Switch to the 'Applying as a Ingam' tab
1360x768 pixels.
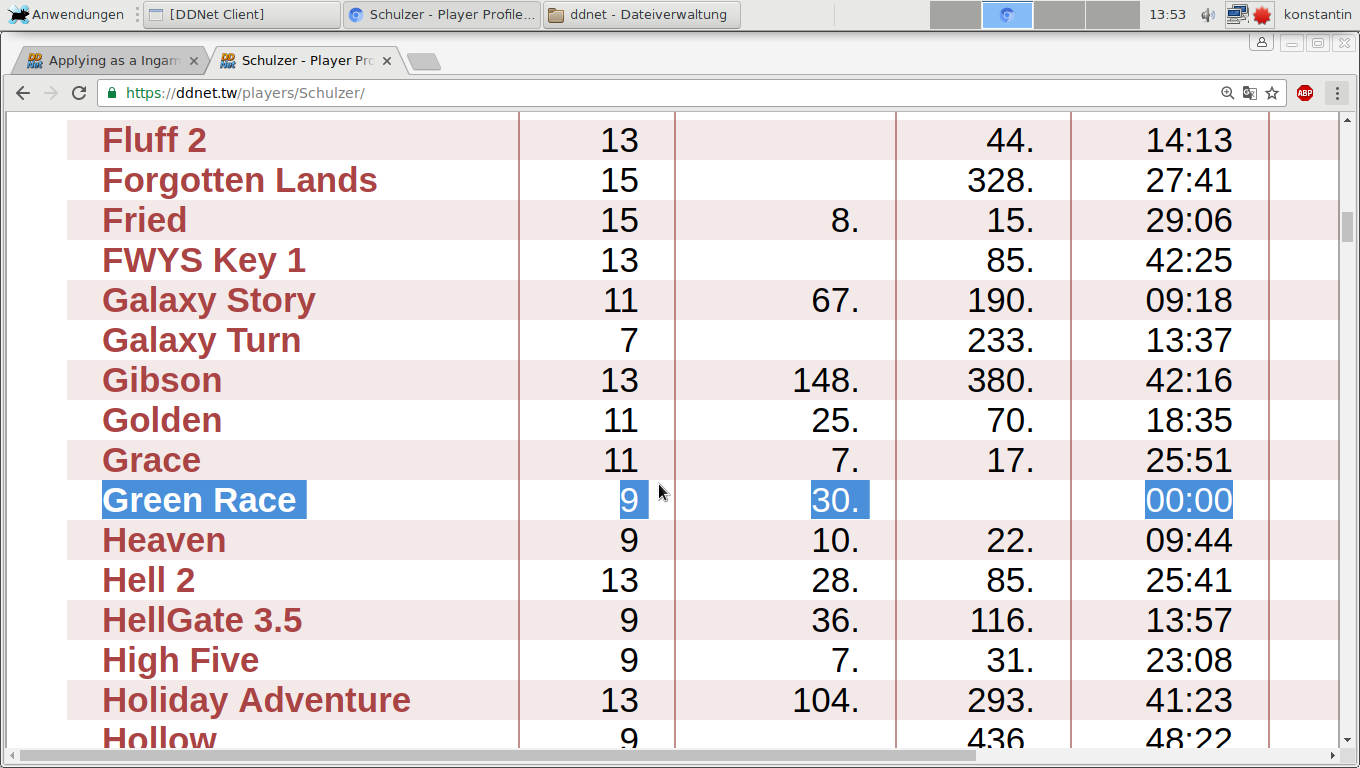(x=112, y=61)
